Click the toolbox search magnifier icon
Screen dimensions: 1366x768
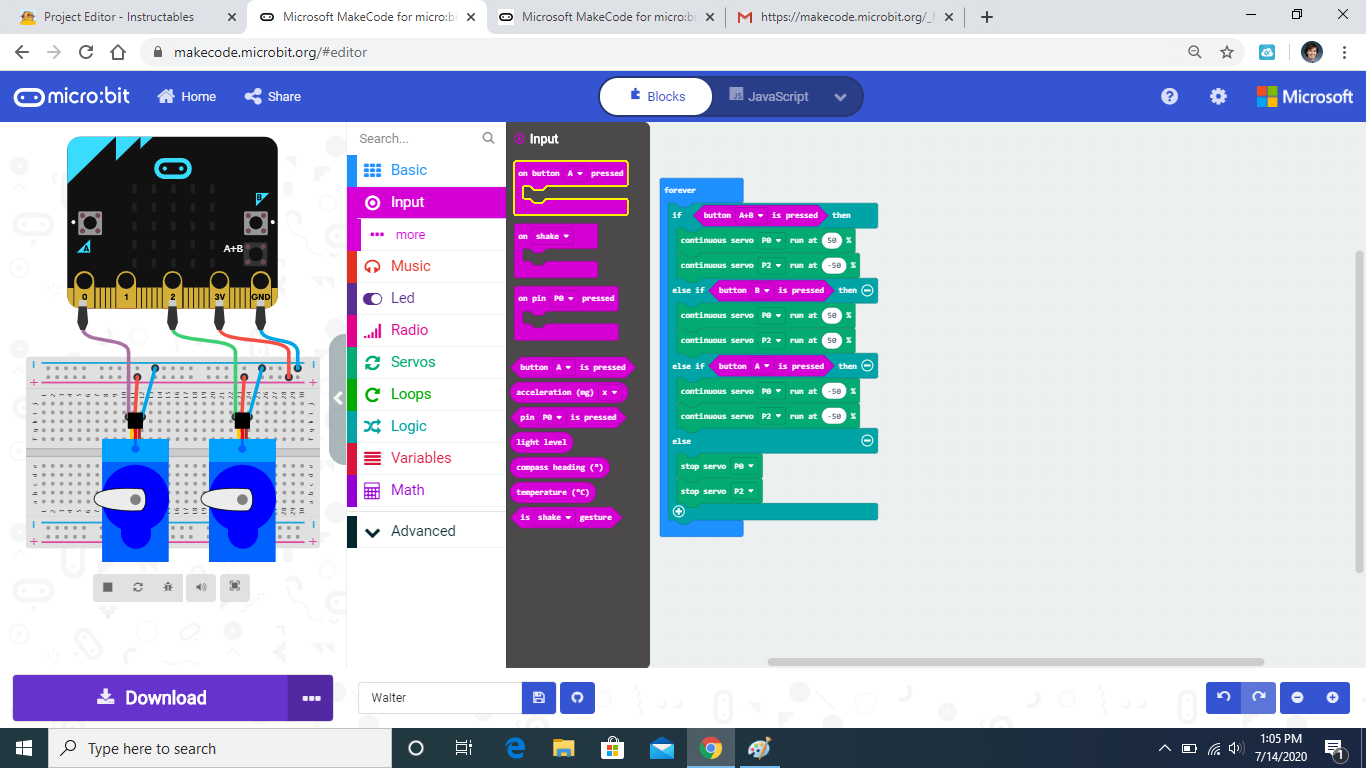(x=488, y=138)
